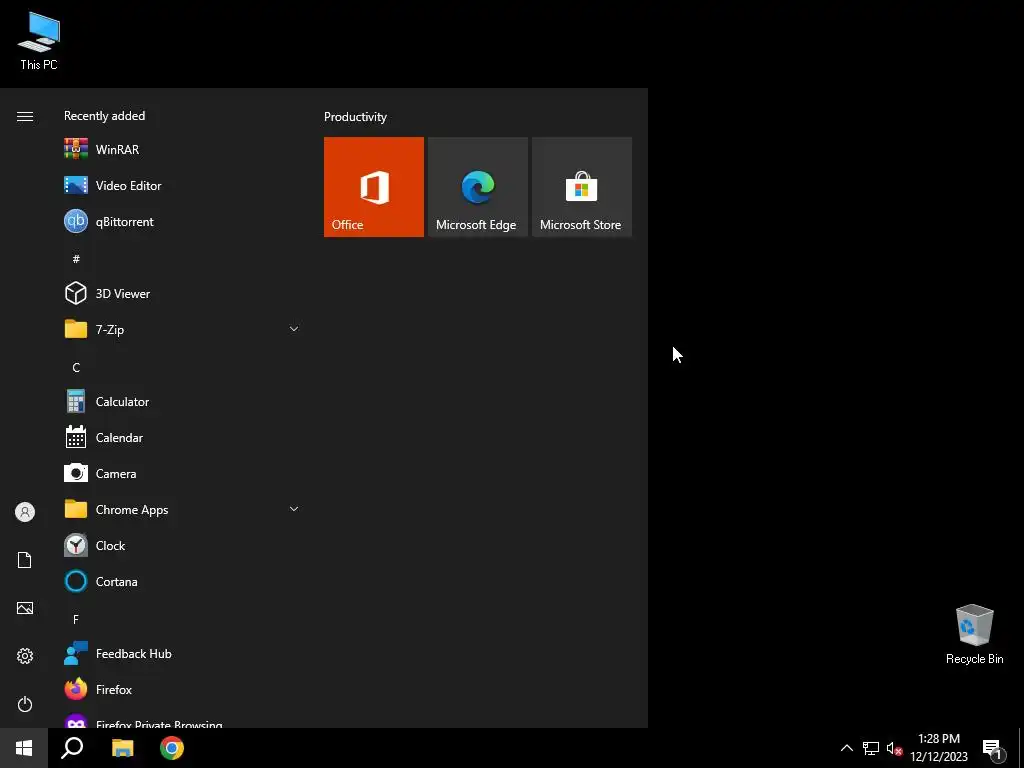The height and width of the screenshot is (768, 1024).
Task: Open File Explorer from taskbar
Action: [x=122, y=748]
